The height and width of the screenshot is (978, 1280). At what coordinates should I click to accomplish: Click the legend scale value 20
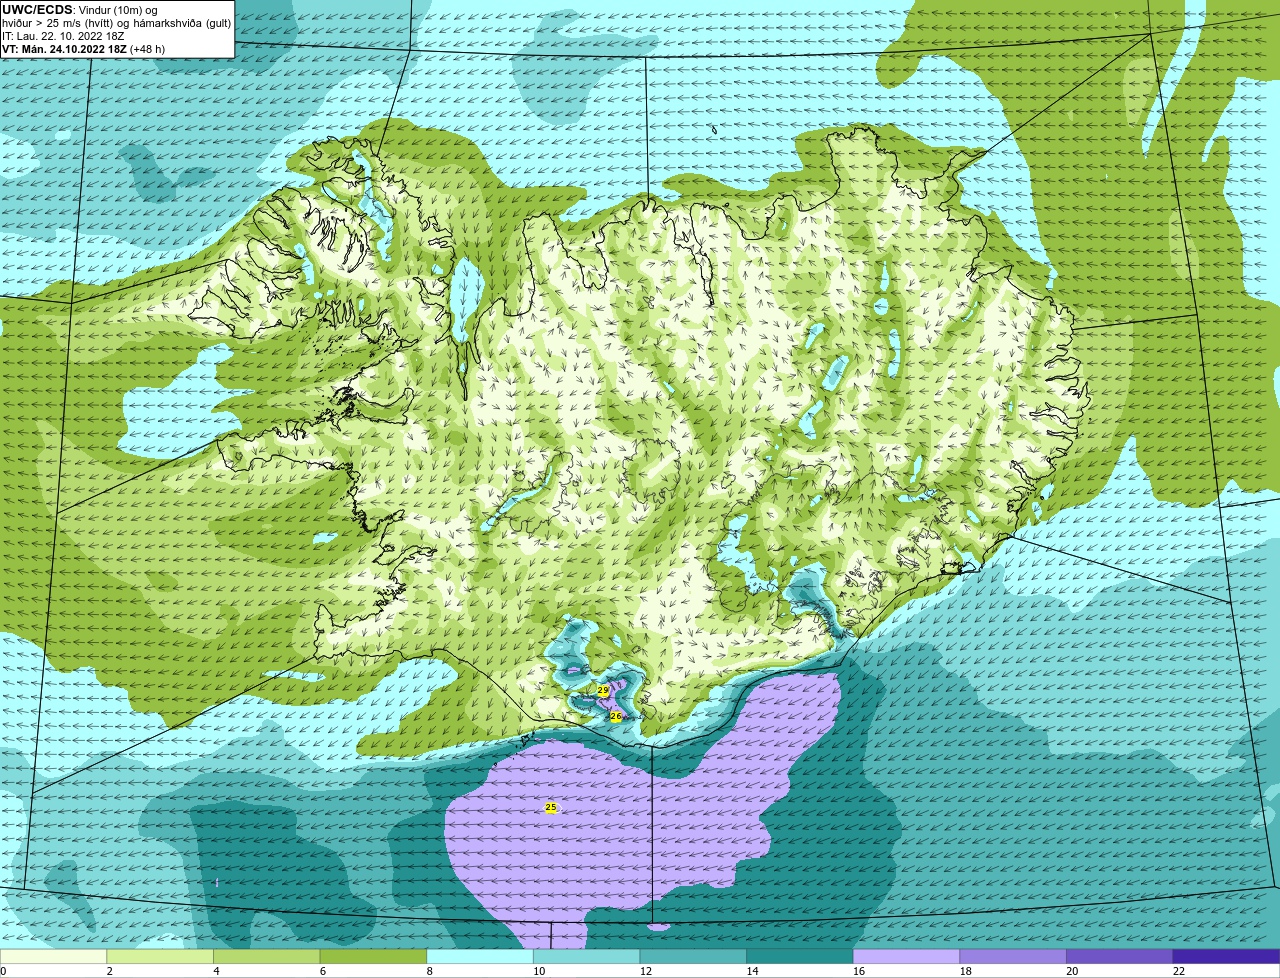pos(1072,971)
